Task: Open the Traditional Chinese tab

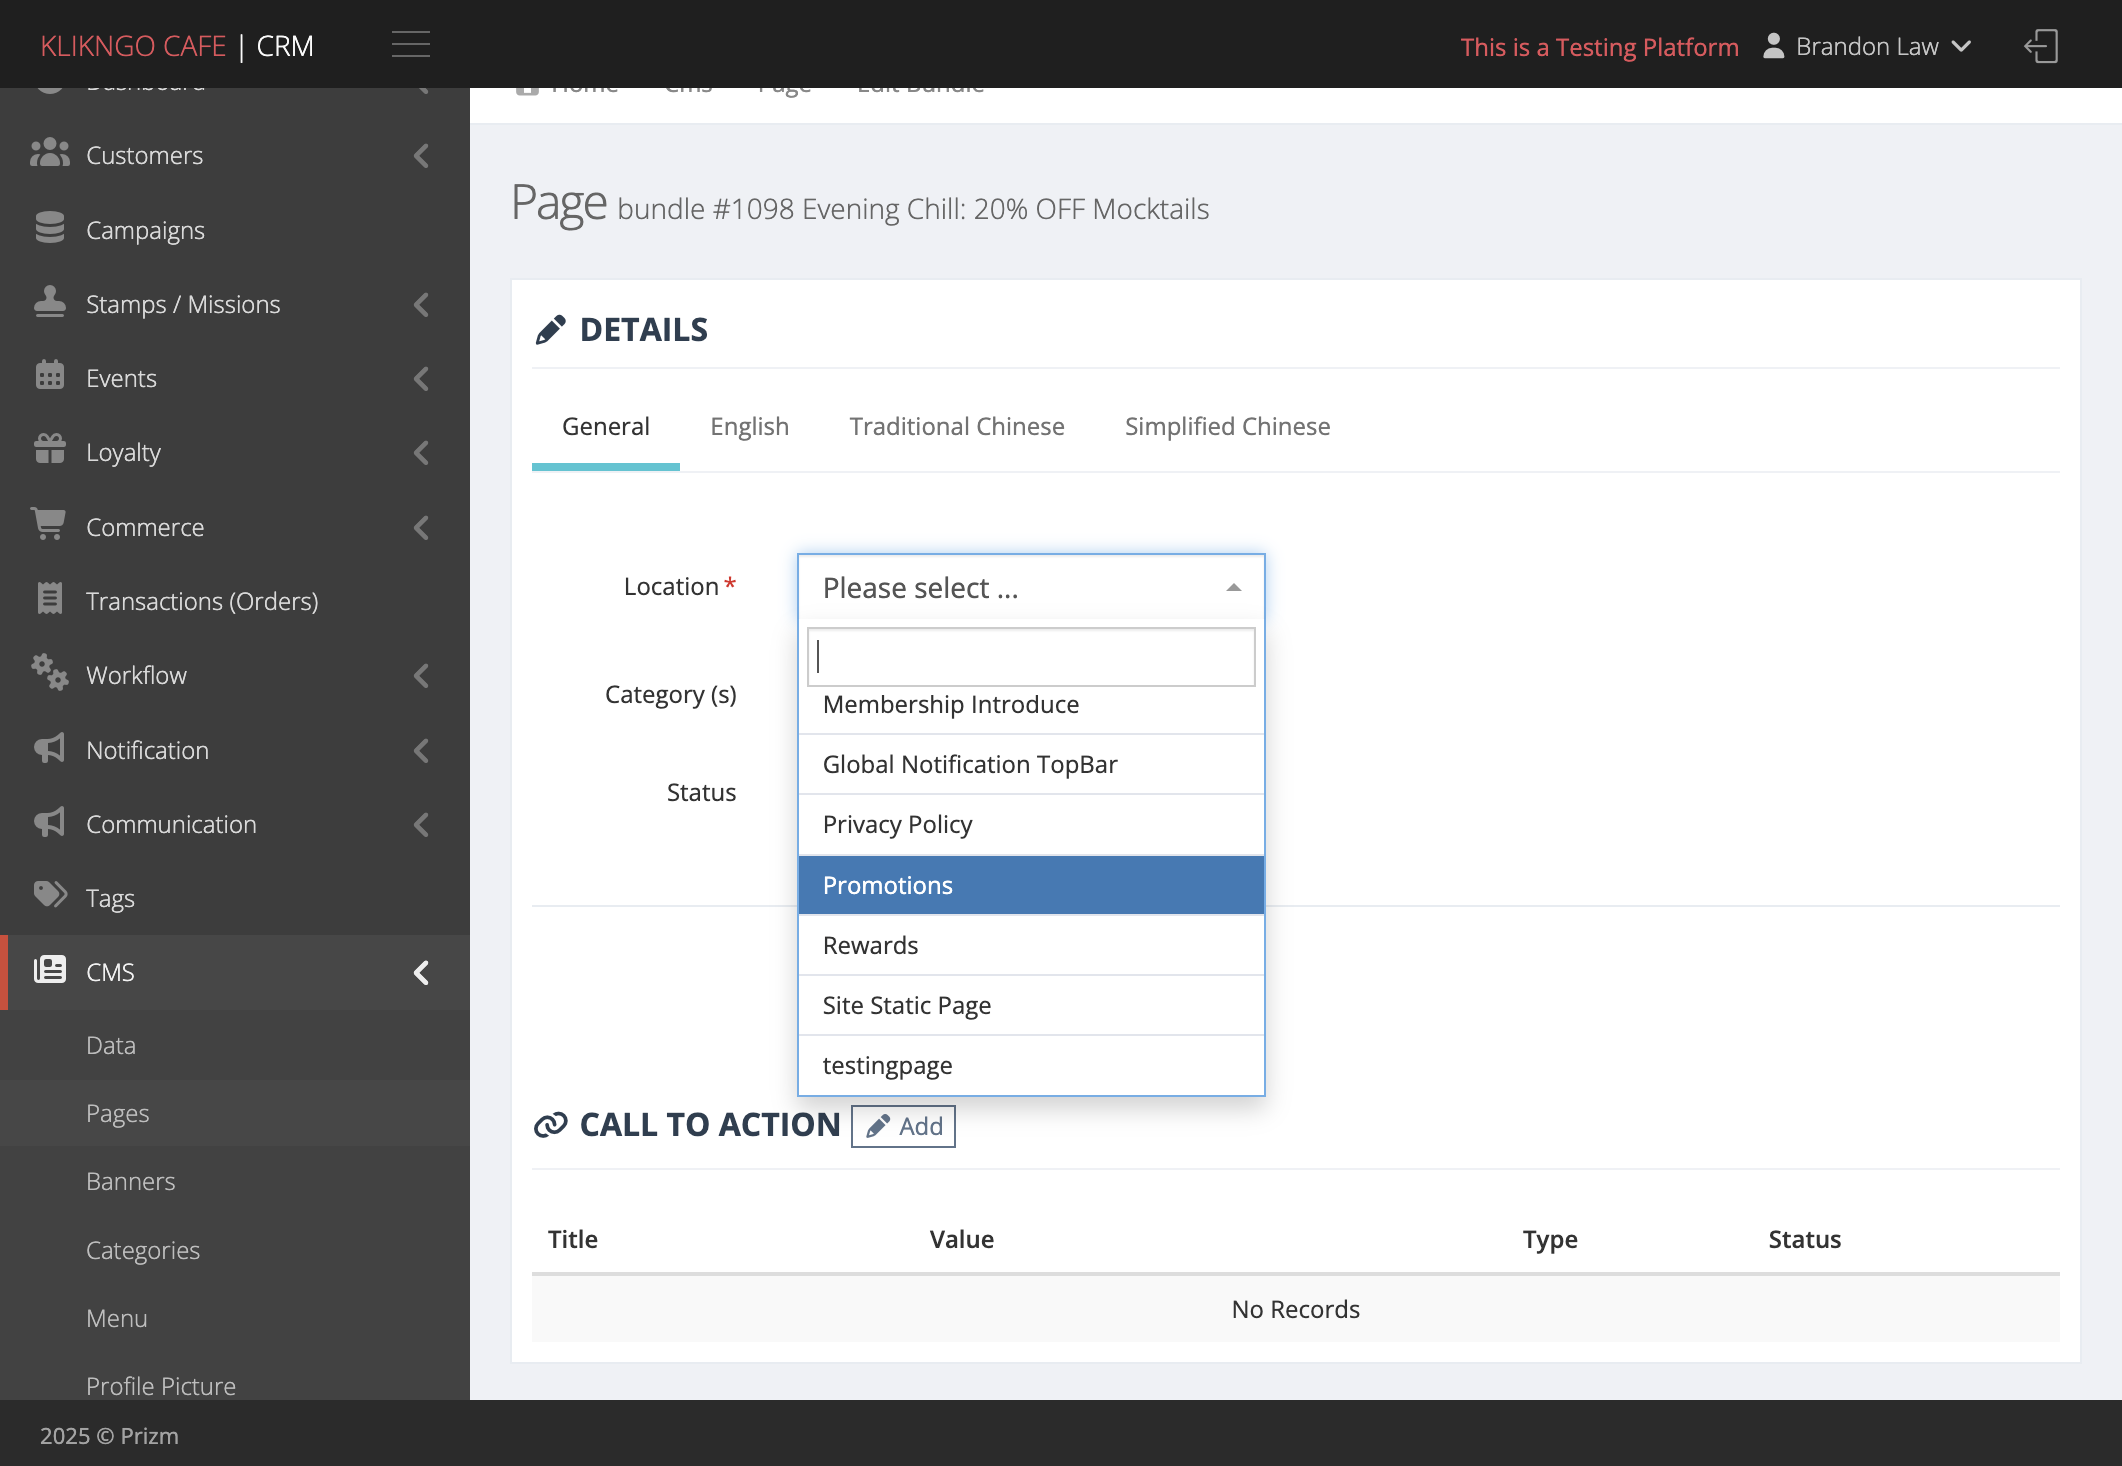Action: coord(957,426)
